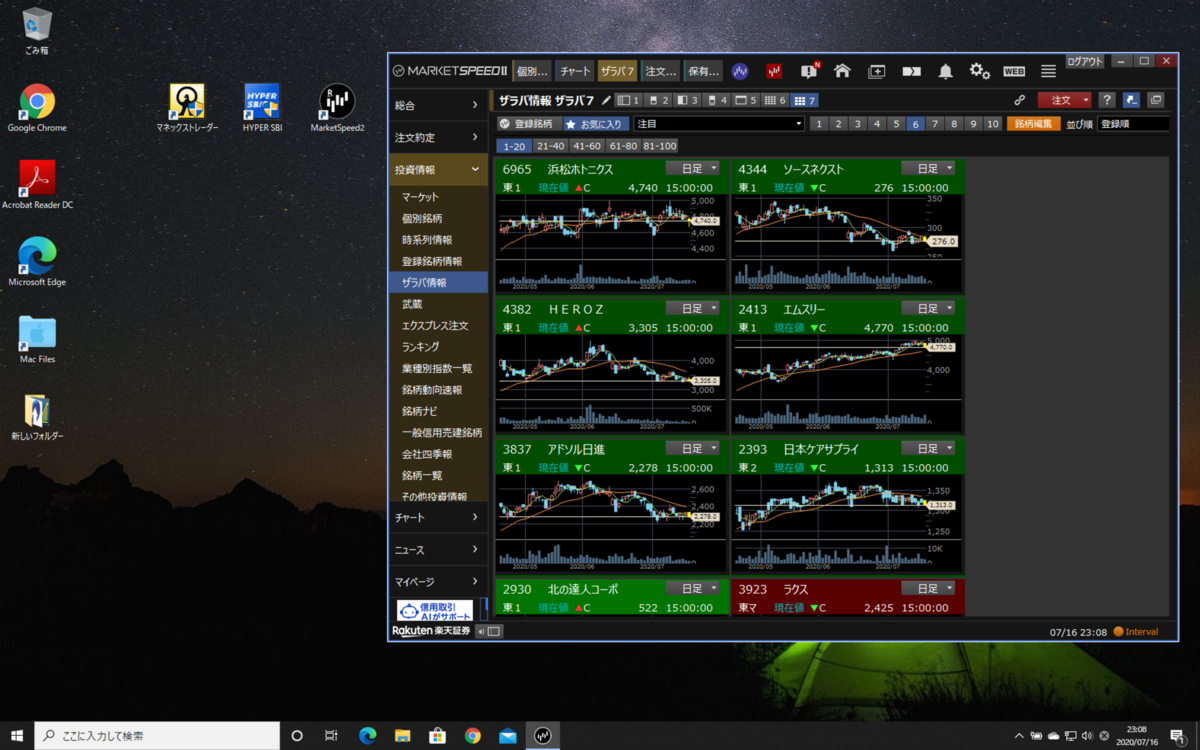
Task: Toggle the お気に入り favorites list
Action: pos(595,124)
